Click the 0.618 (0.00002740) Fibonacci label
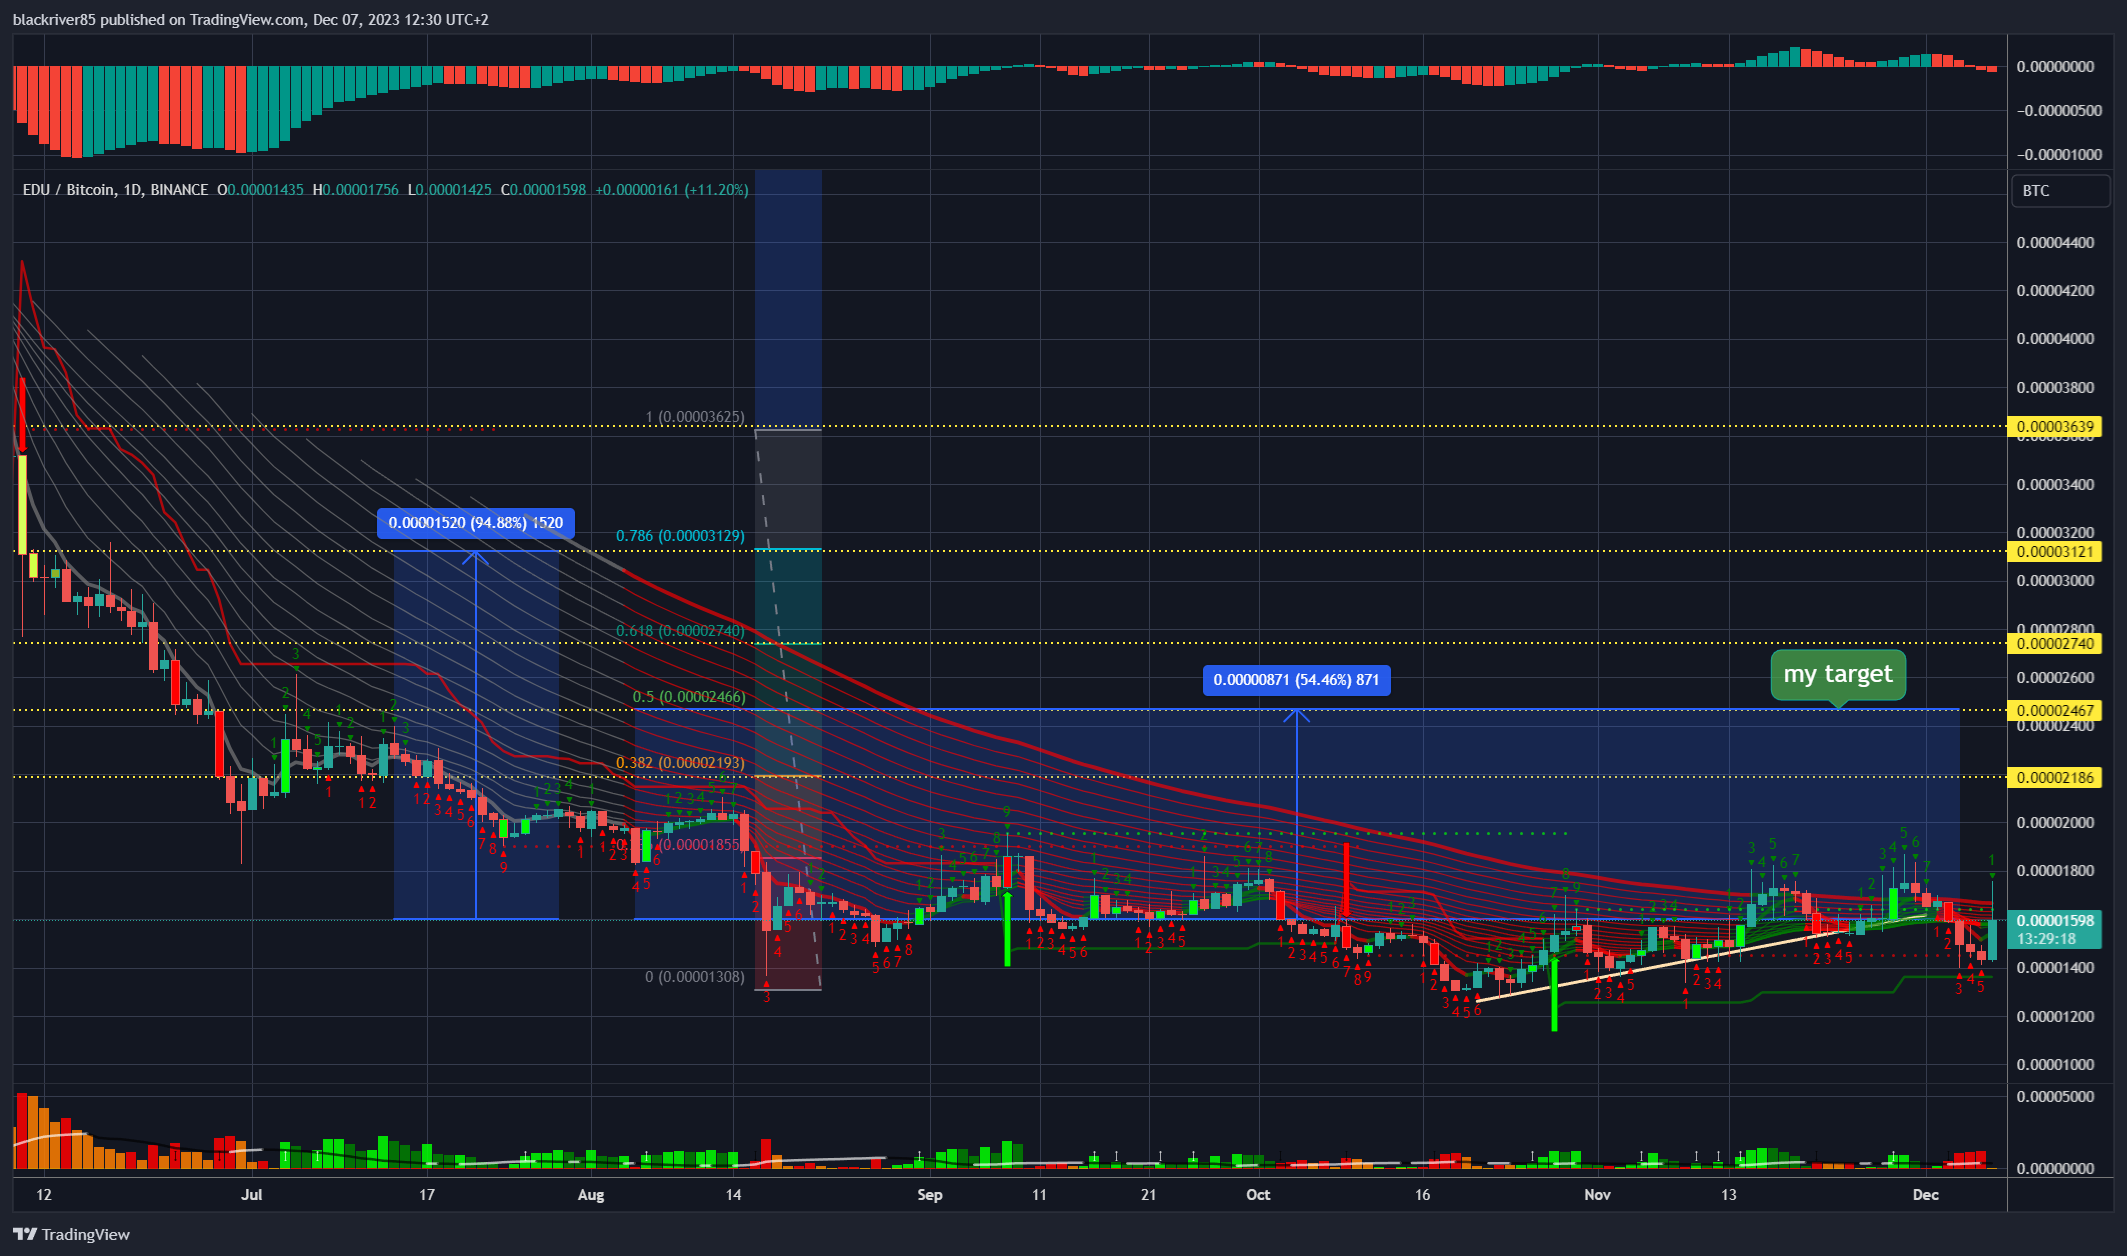The image size is (2127, 1256). tap(680, 631)
